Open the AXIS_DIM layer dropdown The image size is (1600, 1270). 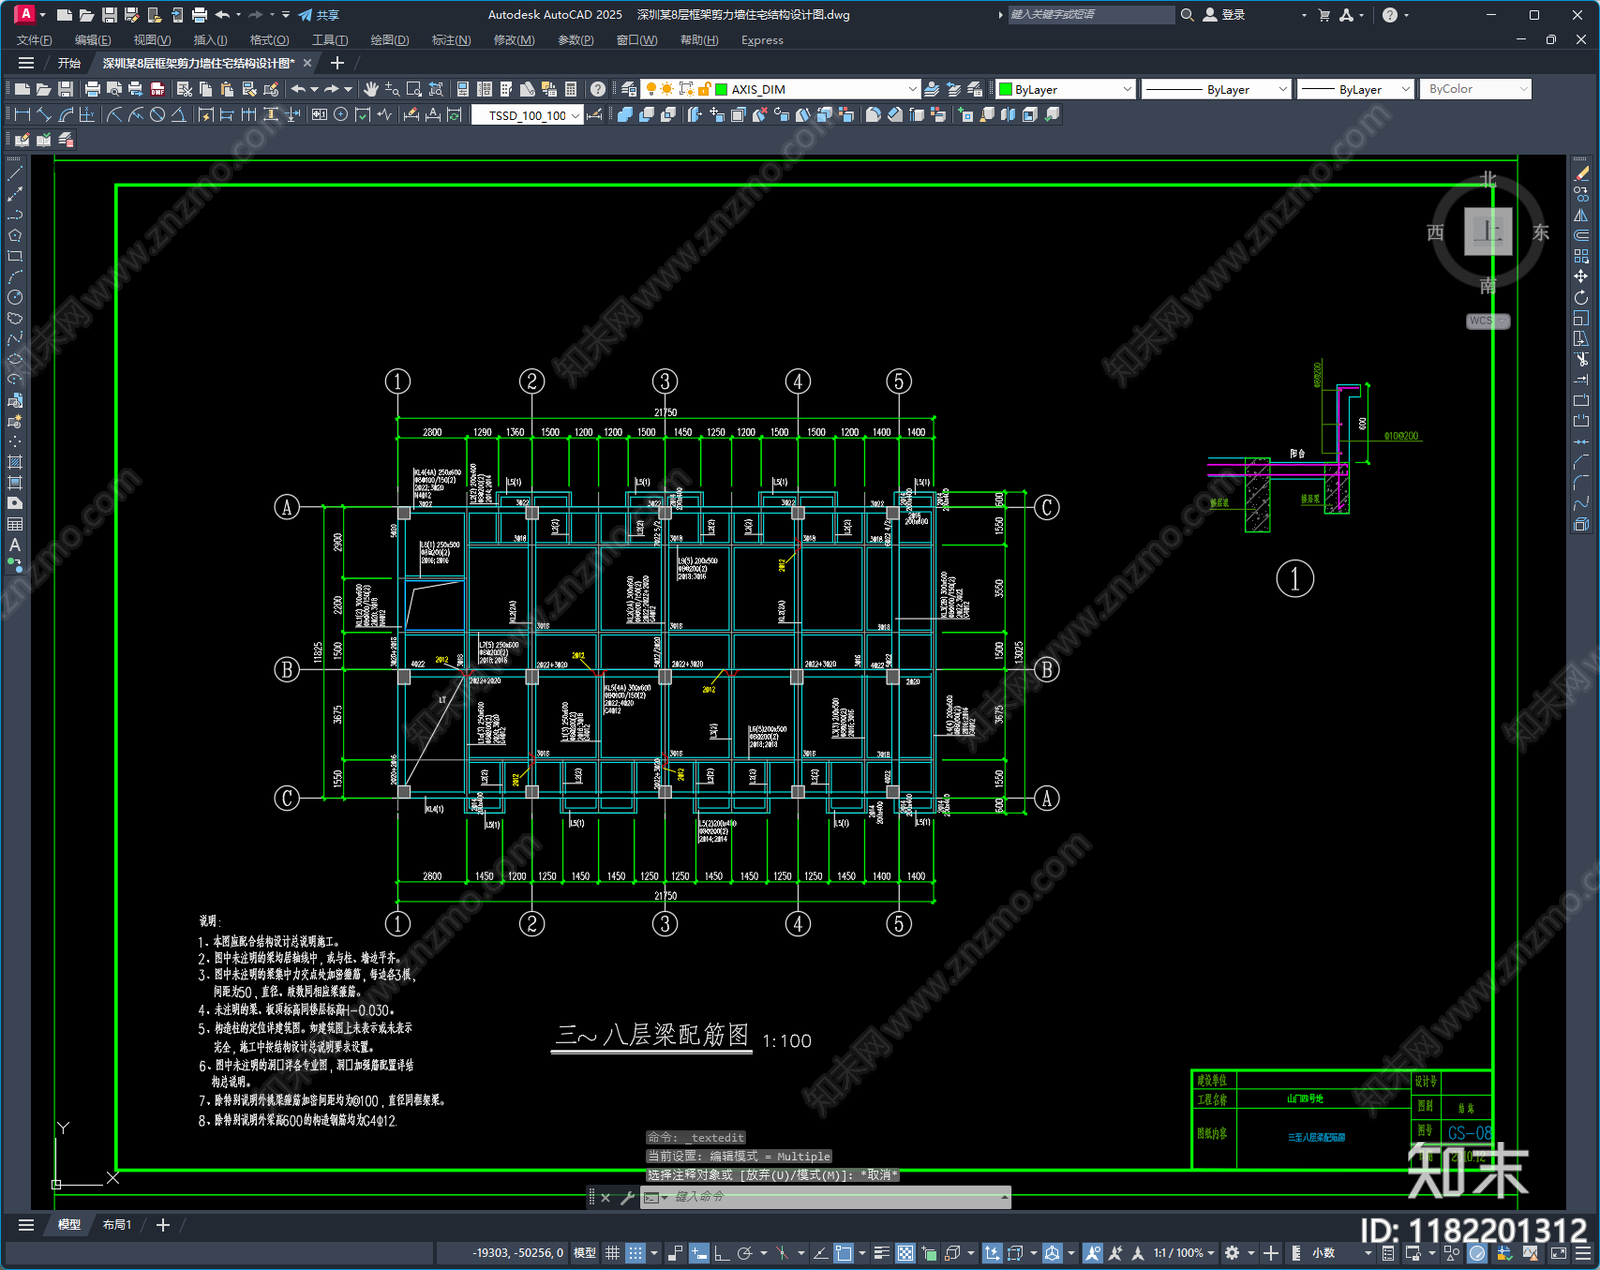(x=912, y=89)
